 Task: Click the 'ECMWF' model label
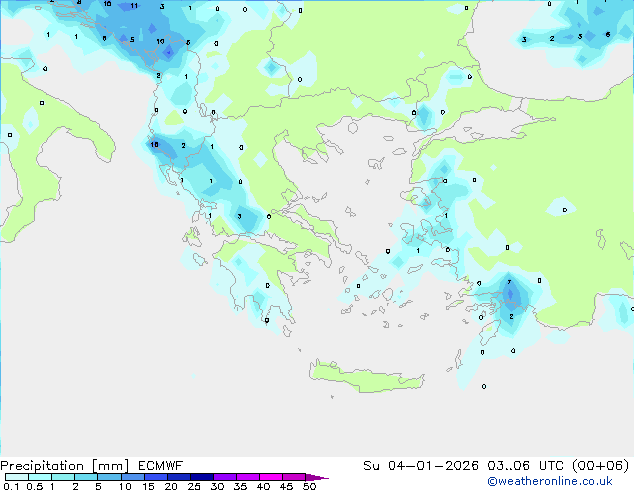pyautogui.click(x=161, y=466)
